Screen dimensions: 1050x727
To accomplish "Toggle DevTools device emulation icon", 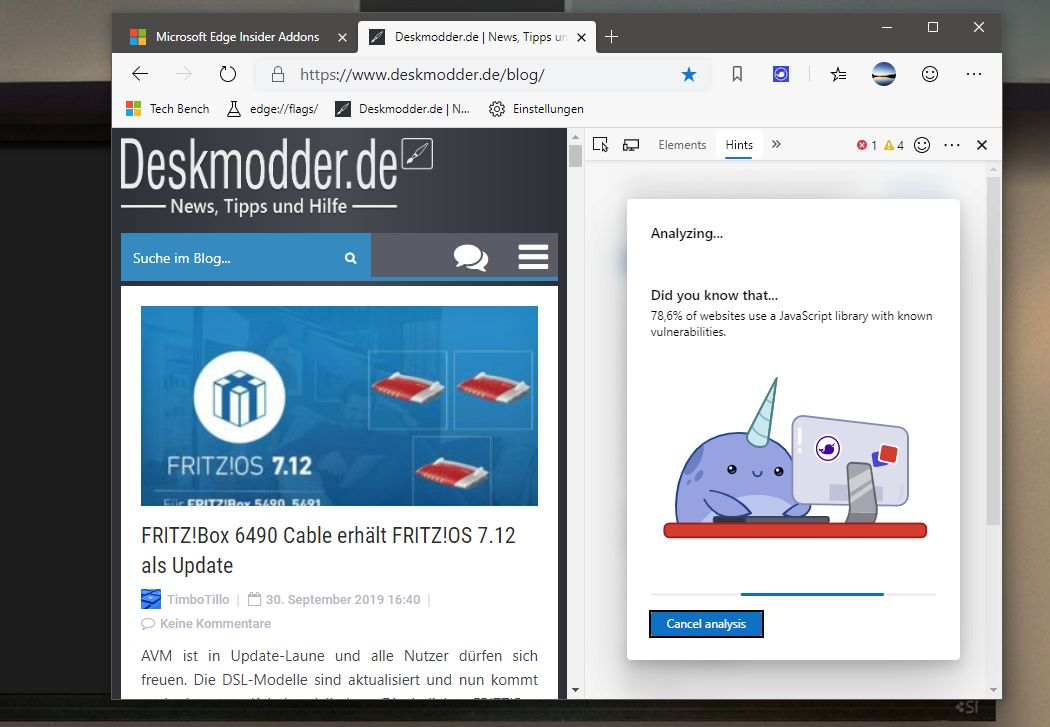I will click(x=631, y=145).
